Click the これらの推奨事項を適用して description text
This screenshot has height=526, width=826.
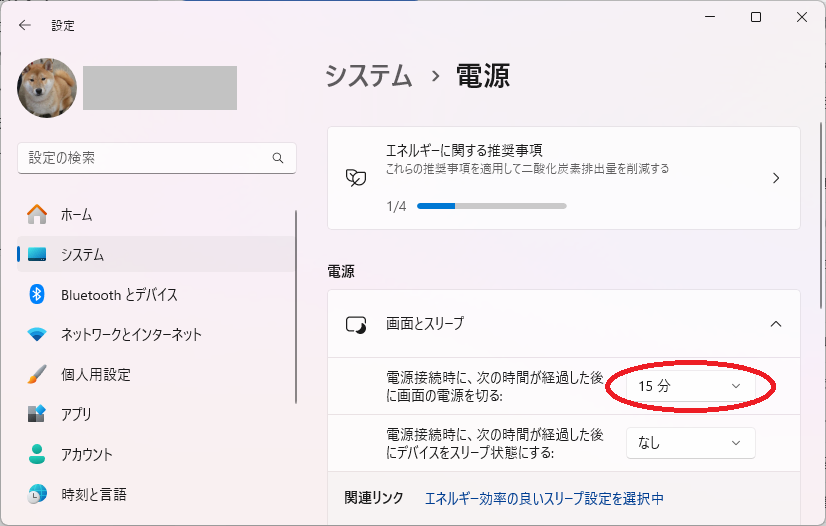pyautogui.click(x=527, y=168)
